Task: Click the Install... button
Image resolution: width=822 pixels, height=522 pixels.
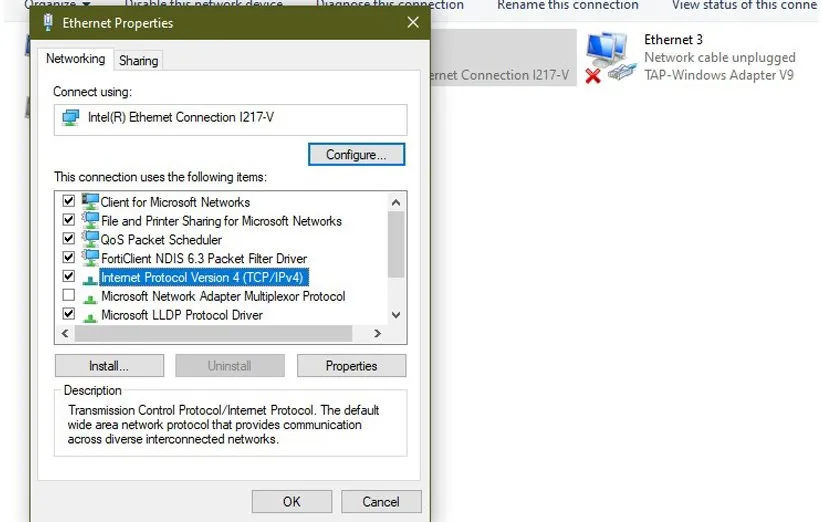Action: (109, 366)
